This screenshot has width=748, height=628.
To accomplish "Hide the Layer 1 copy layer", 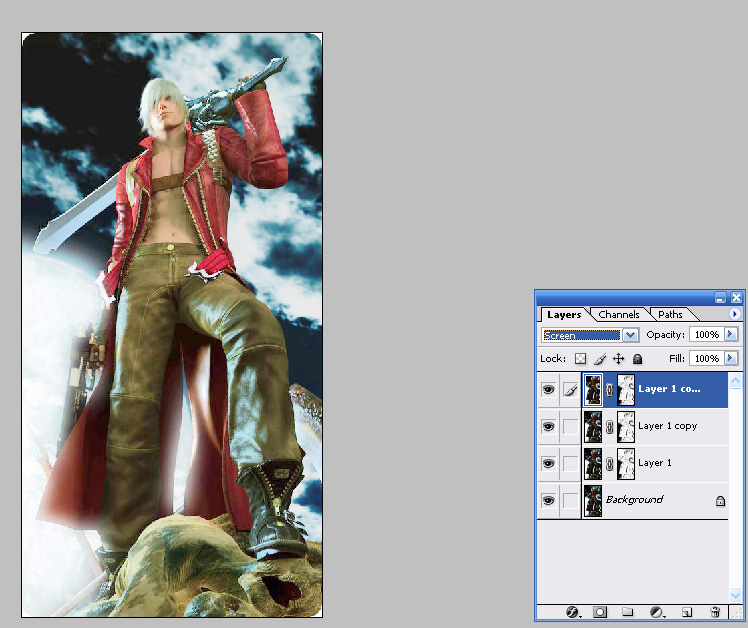I will (548, 426).
